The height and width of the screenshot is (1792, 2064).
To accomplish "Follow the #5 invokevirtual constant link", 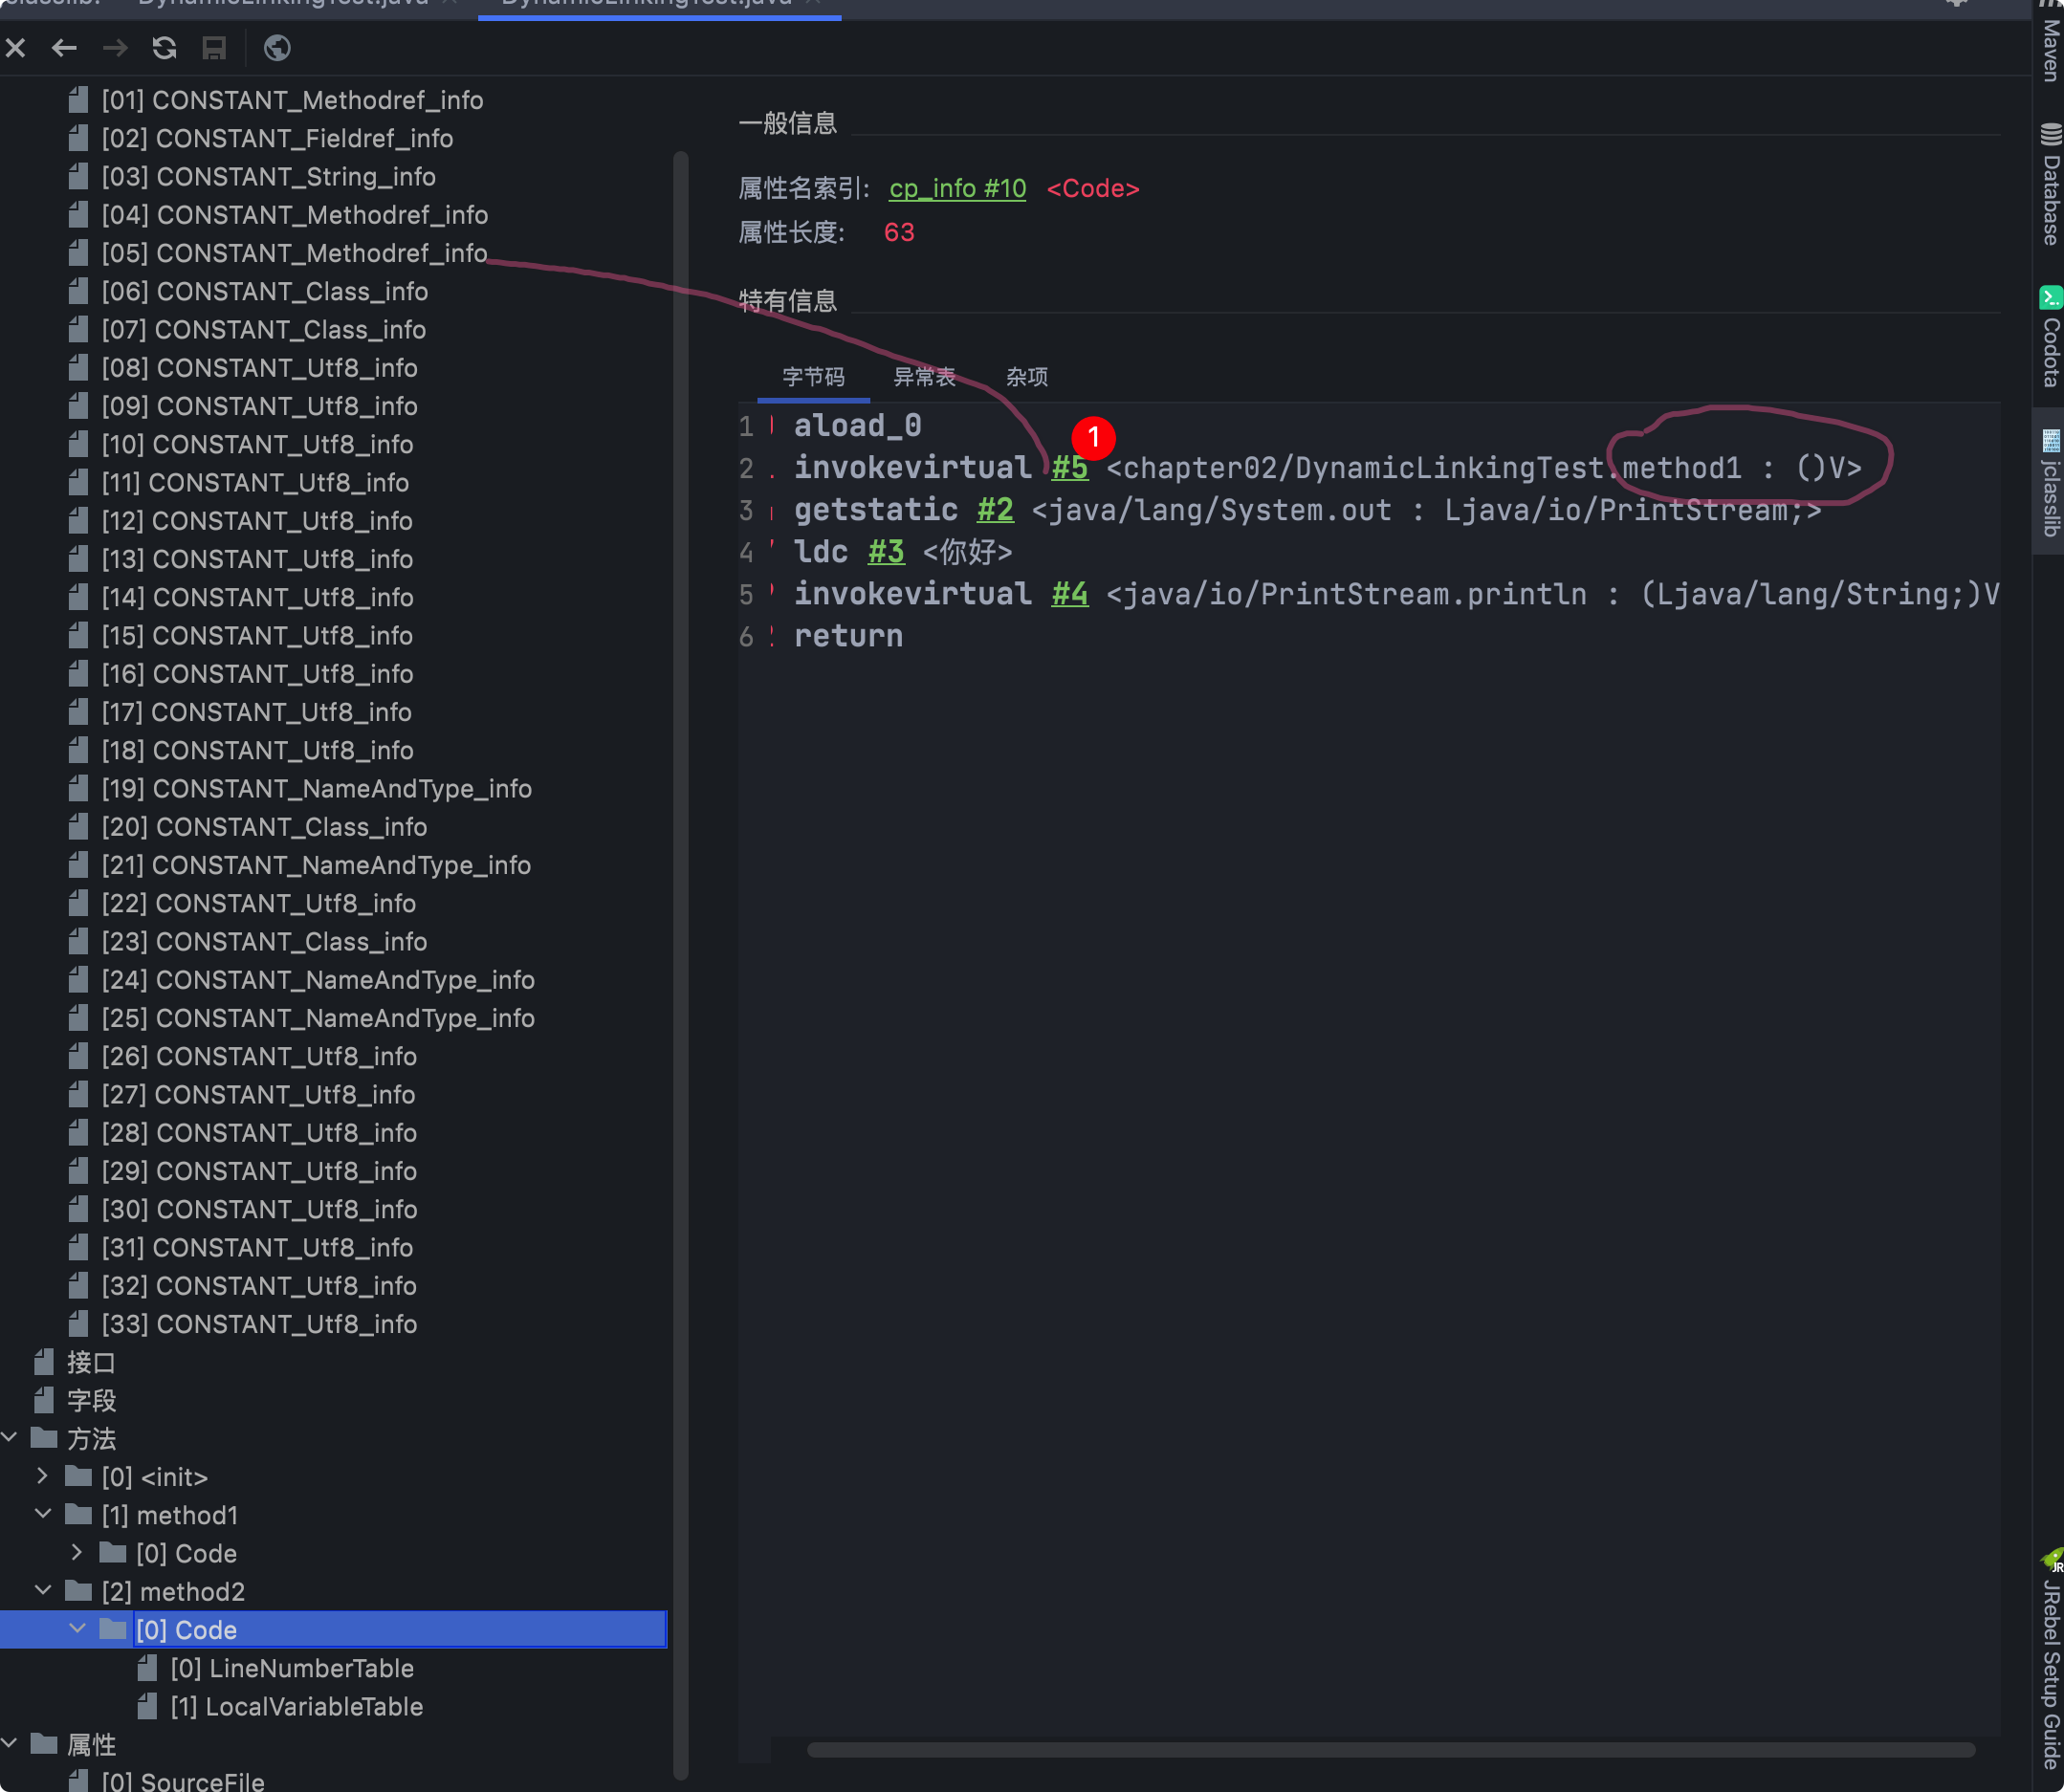I will tap(1069, 468).
